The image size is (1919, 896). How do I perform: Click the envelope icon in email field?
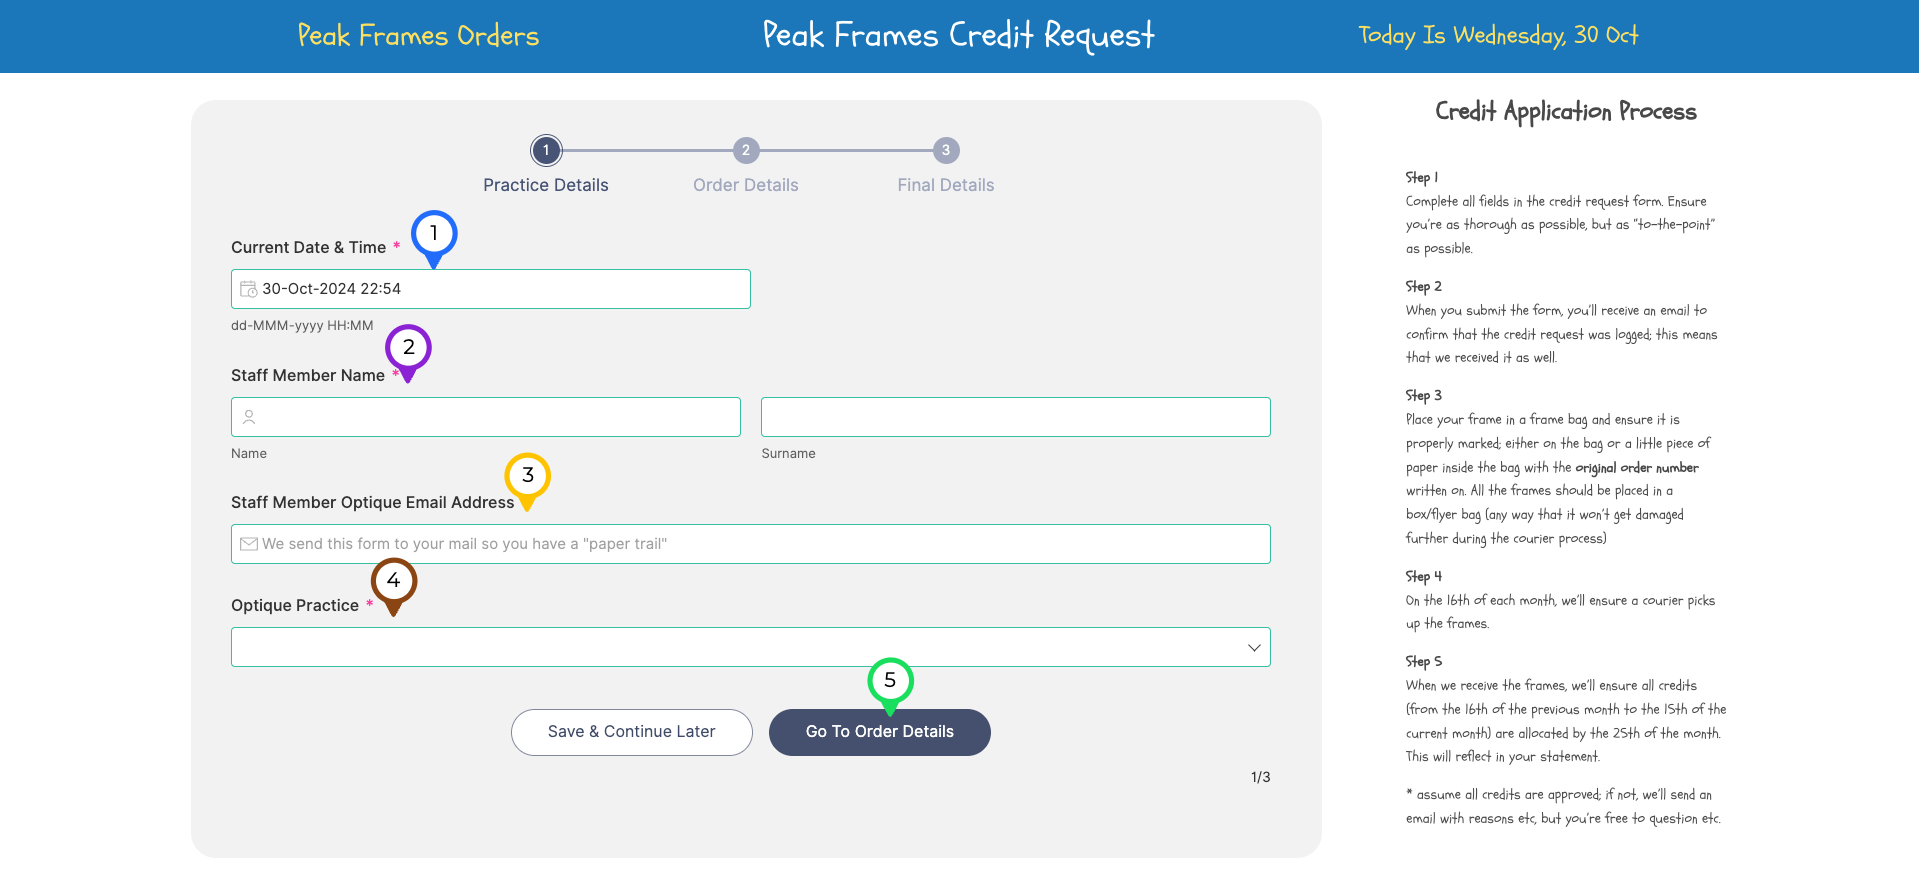[249, 544]
